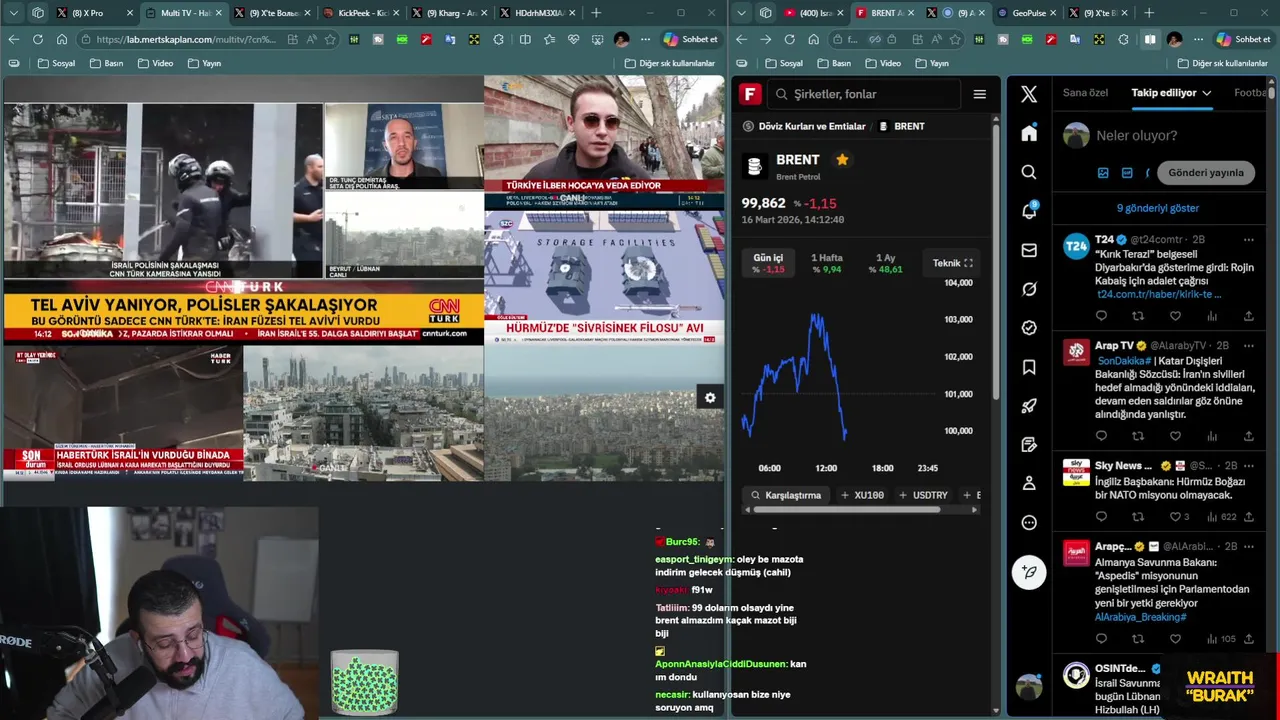Image resolution: width=1280 pixels, height=720 pixels.
Task: Add XU100 to comparison
Action: [862, 495]
